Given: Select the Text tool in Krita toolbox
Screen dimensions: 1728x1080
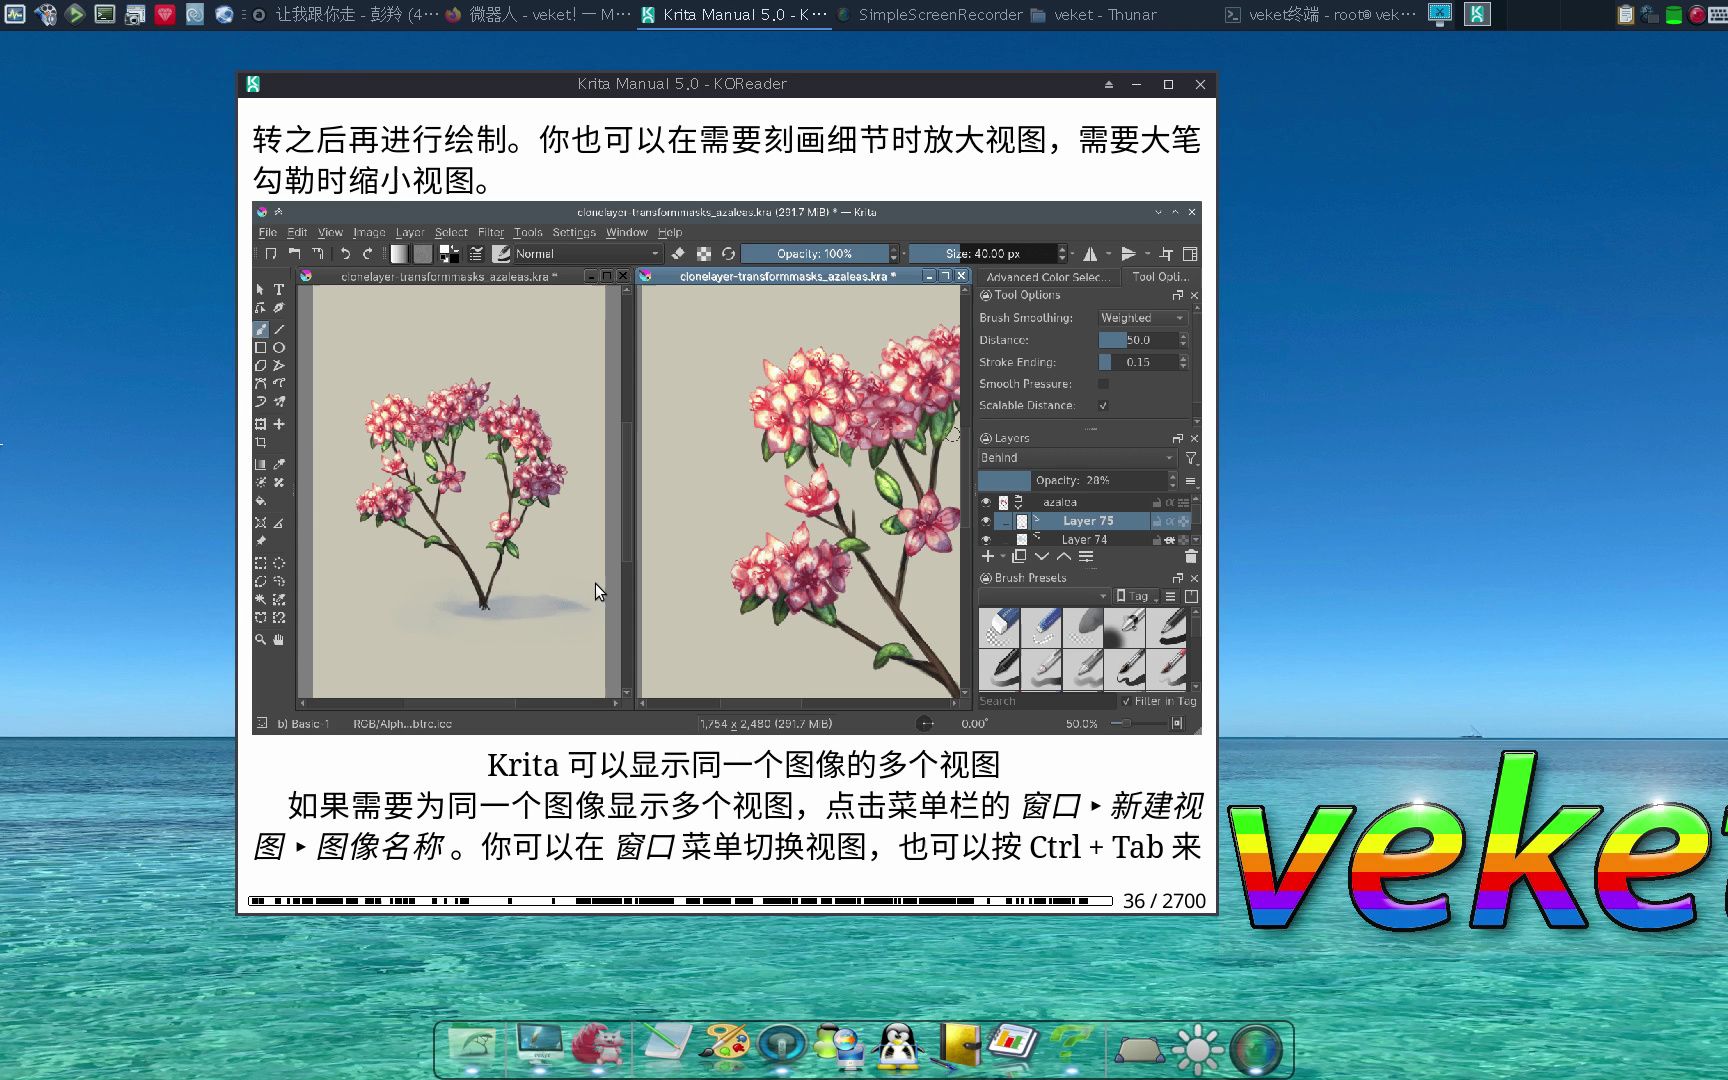Looking at the screenshot, I should click(x=279, y=289).
